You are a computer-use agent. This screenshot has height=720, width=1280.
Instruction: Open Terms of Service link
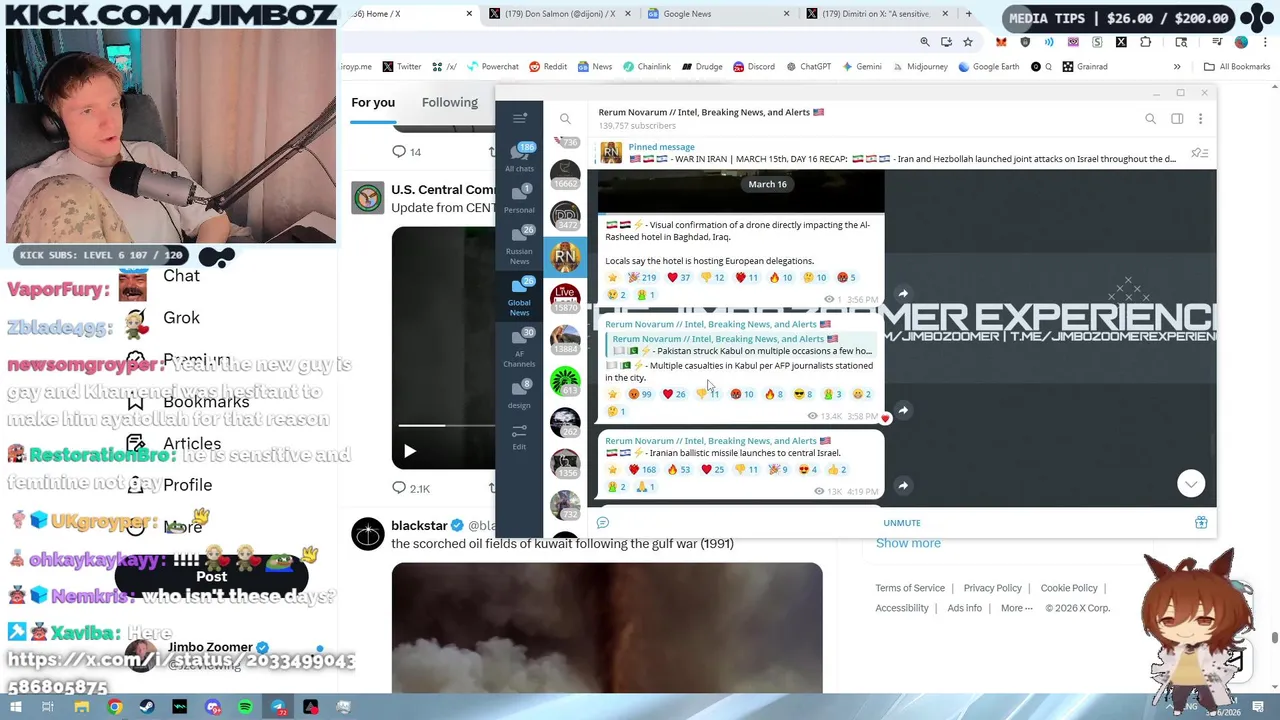click(910, 588)
